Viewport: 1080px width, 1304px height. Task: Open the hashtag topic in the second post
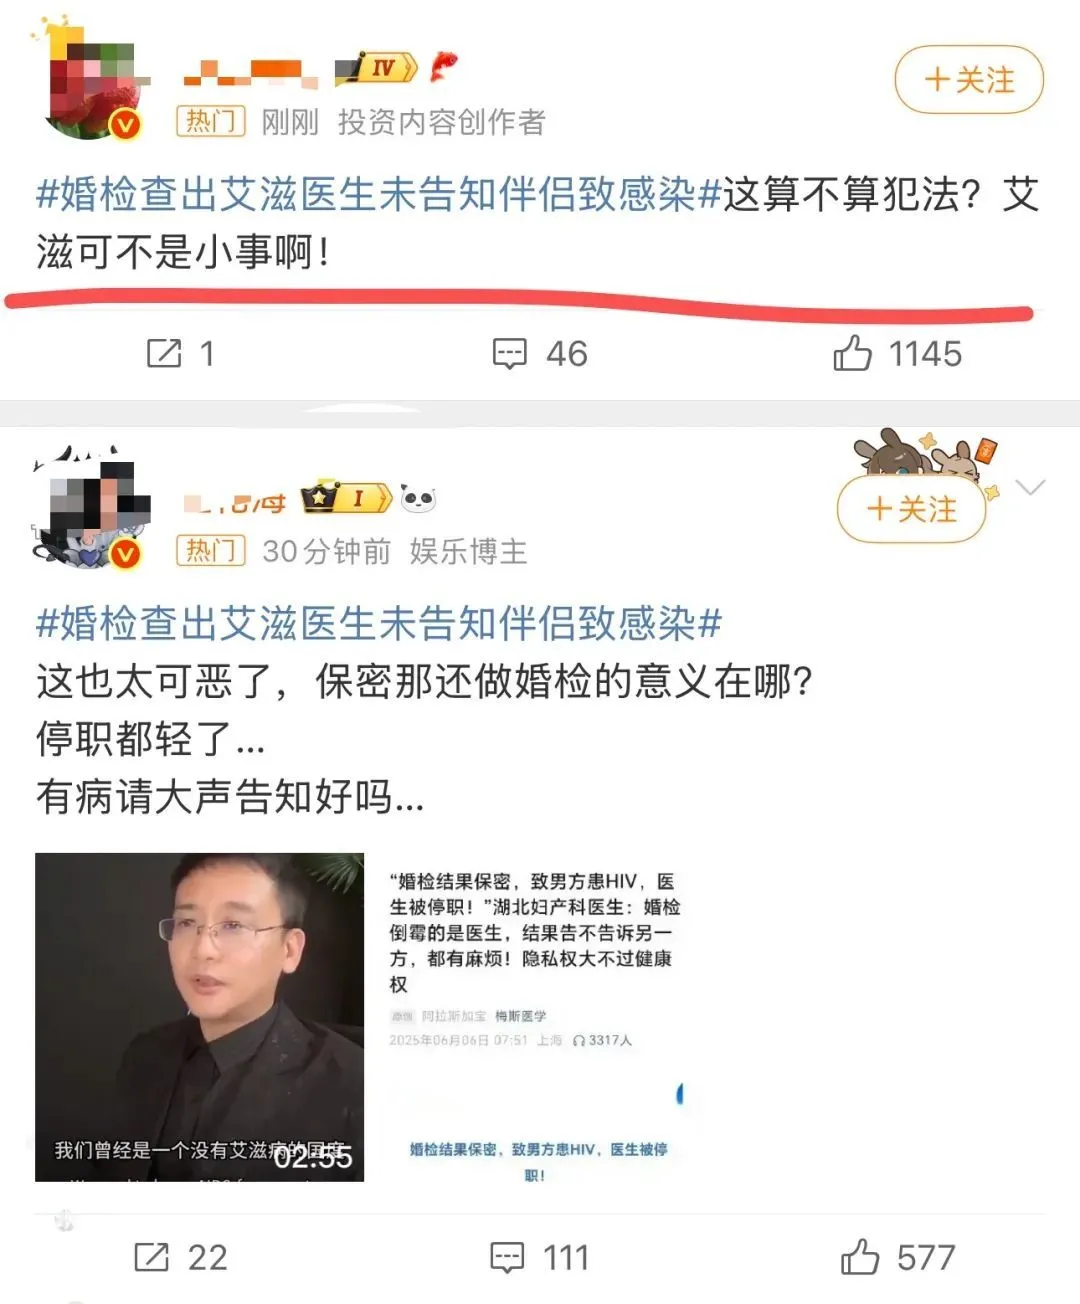tap(378, 623)
